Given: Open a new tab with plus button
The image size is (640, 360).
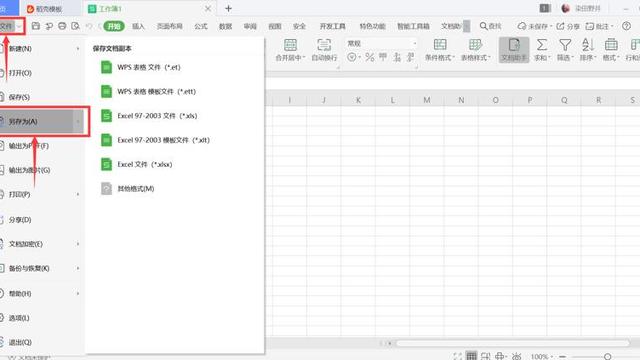Looking at the screenshot, I should [228, 8].
